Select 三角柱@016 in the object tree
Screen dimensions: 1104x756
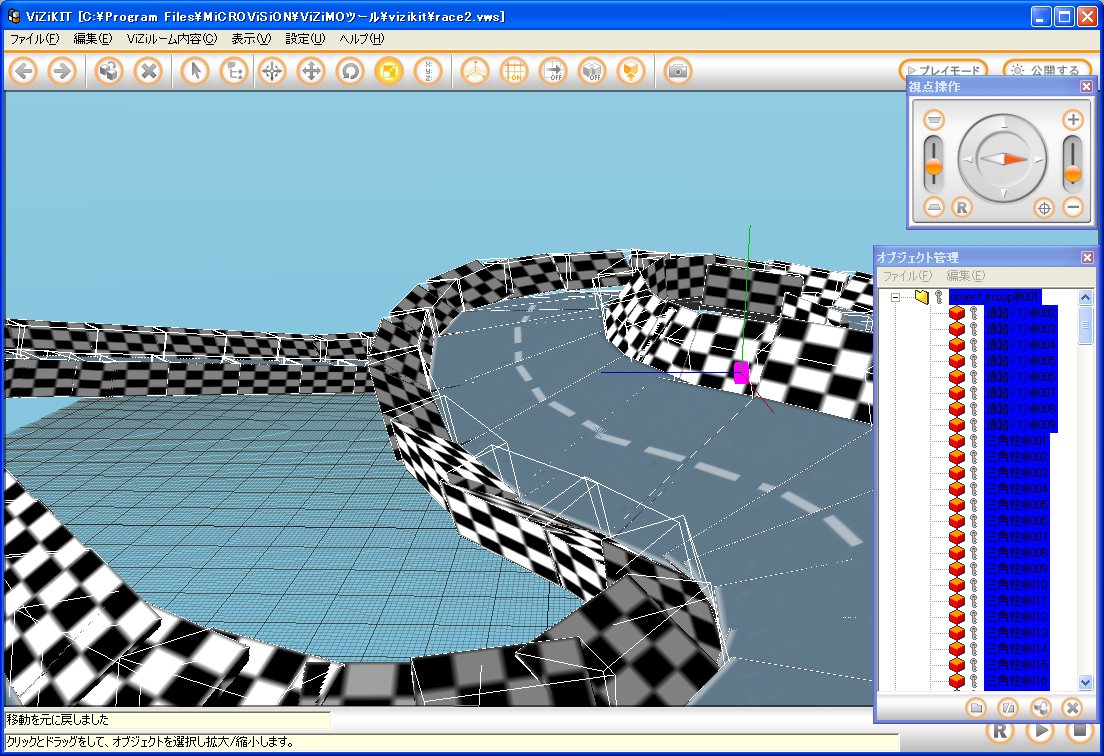coord(1016,681)
